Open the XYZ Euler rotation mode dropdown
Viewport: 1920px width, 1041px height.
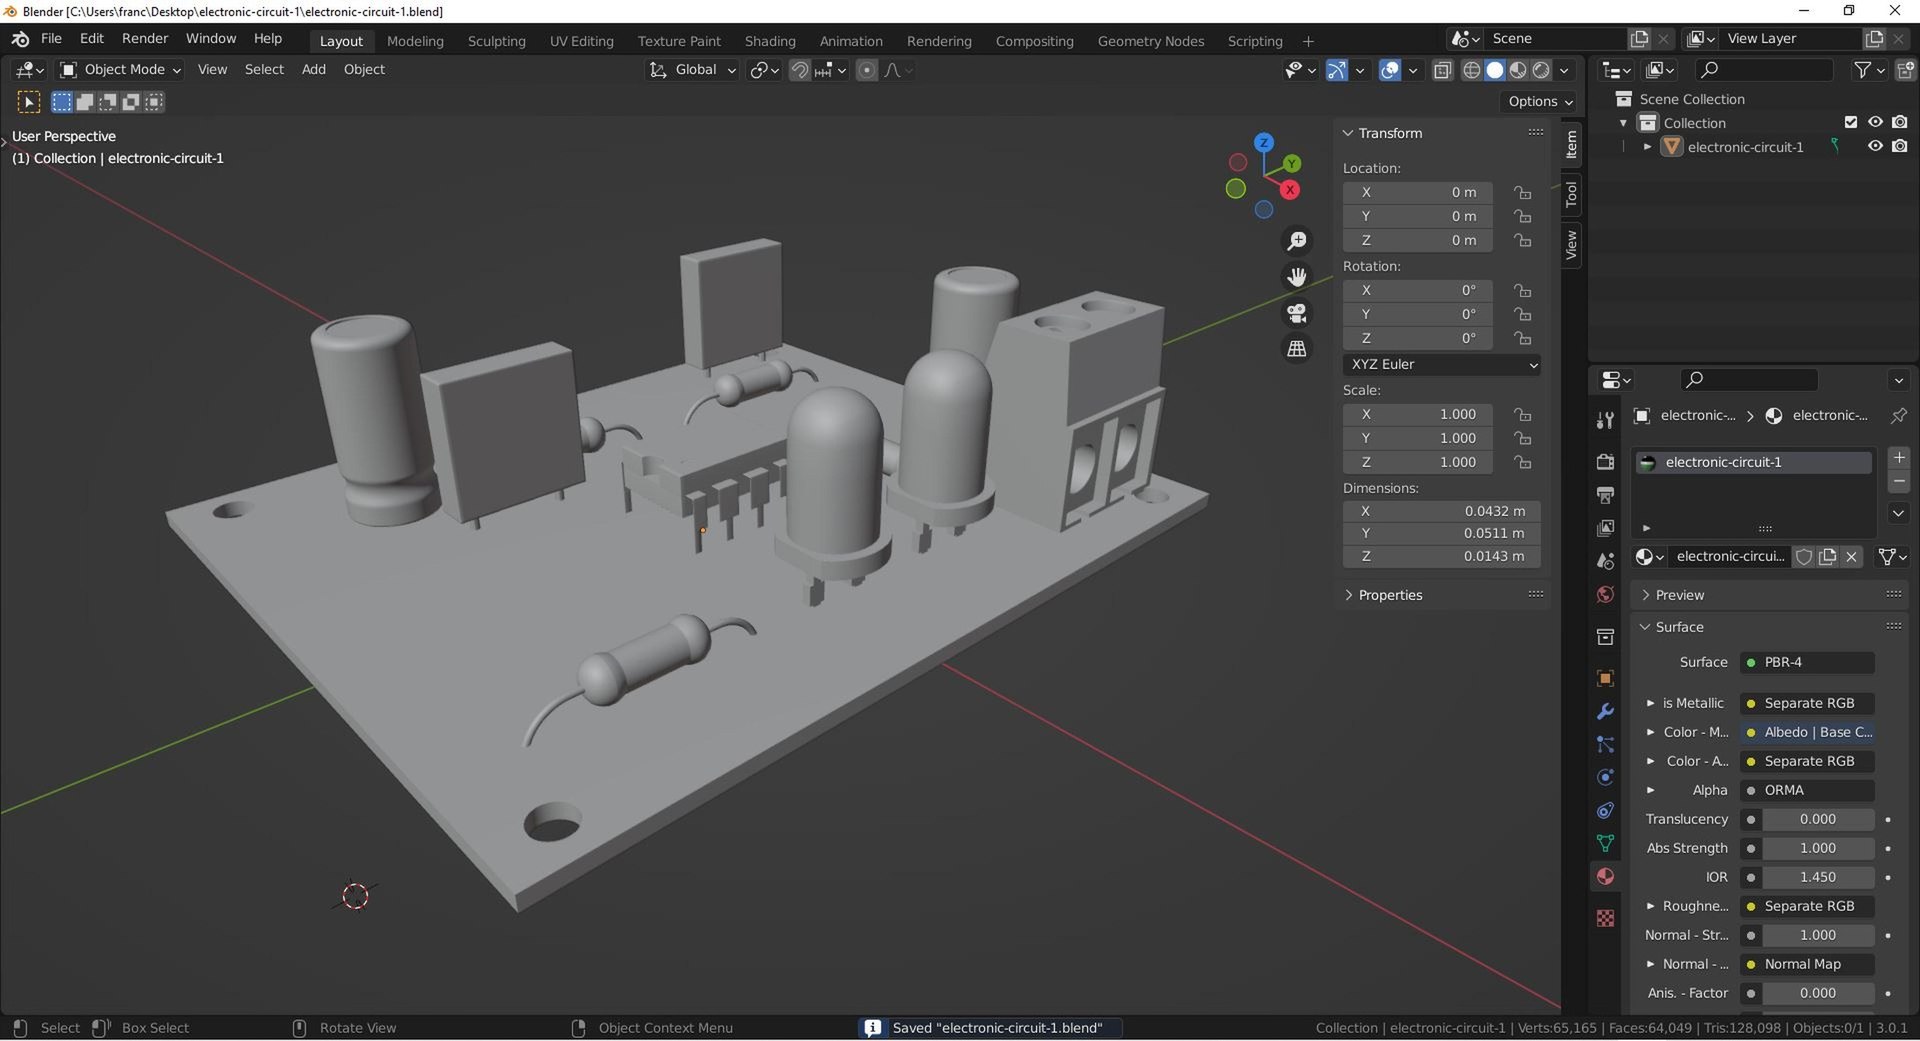click(1442, 364)
